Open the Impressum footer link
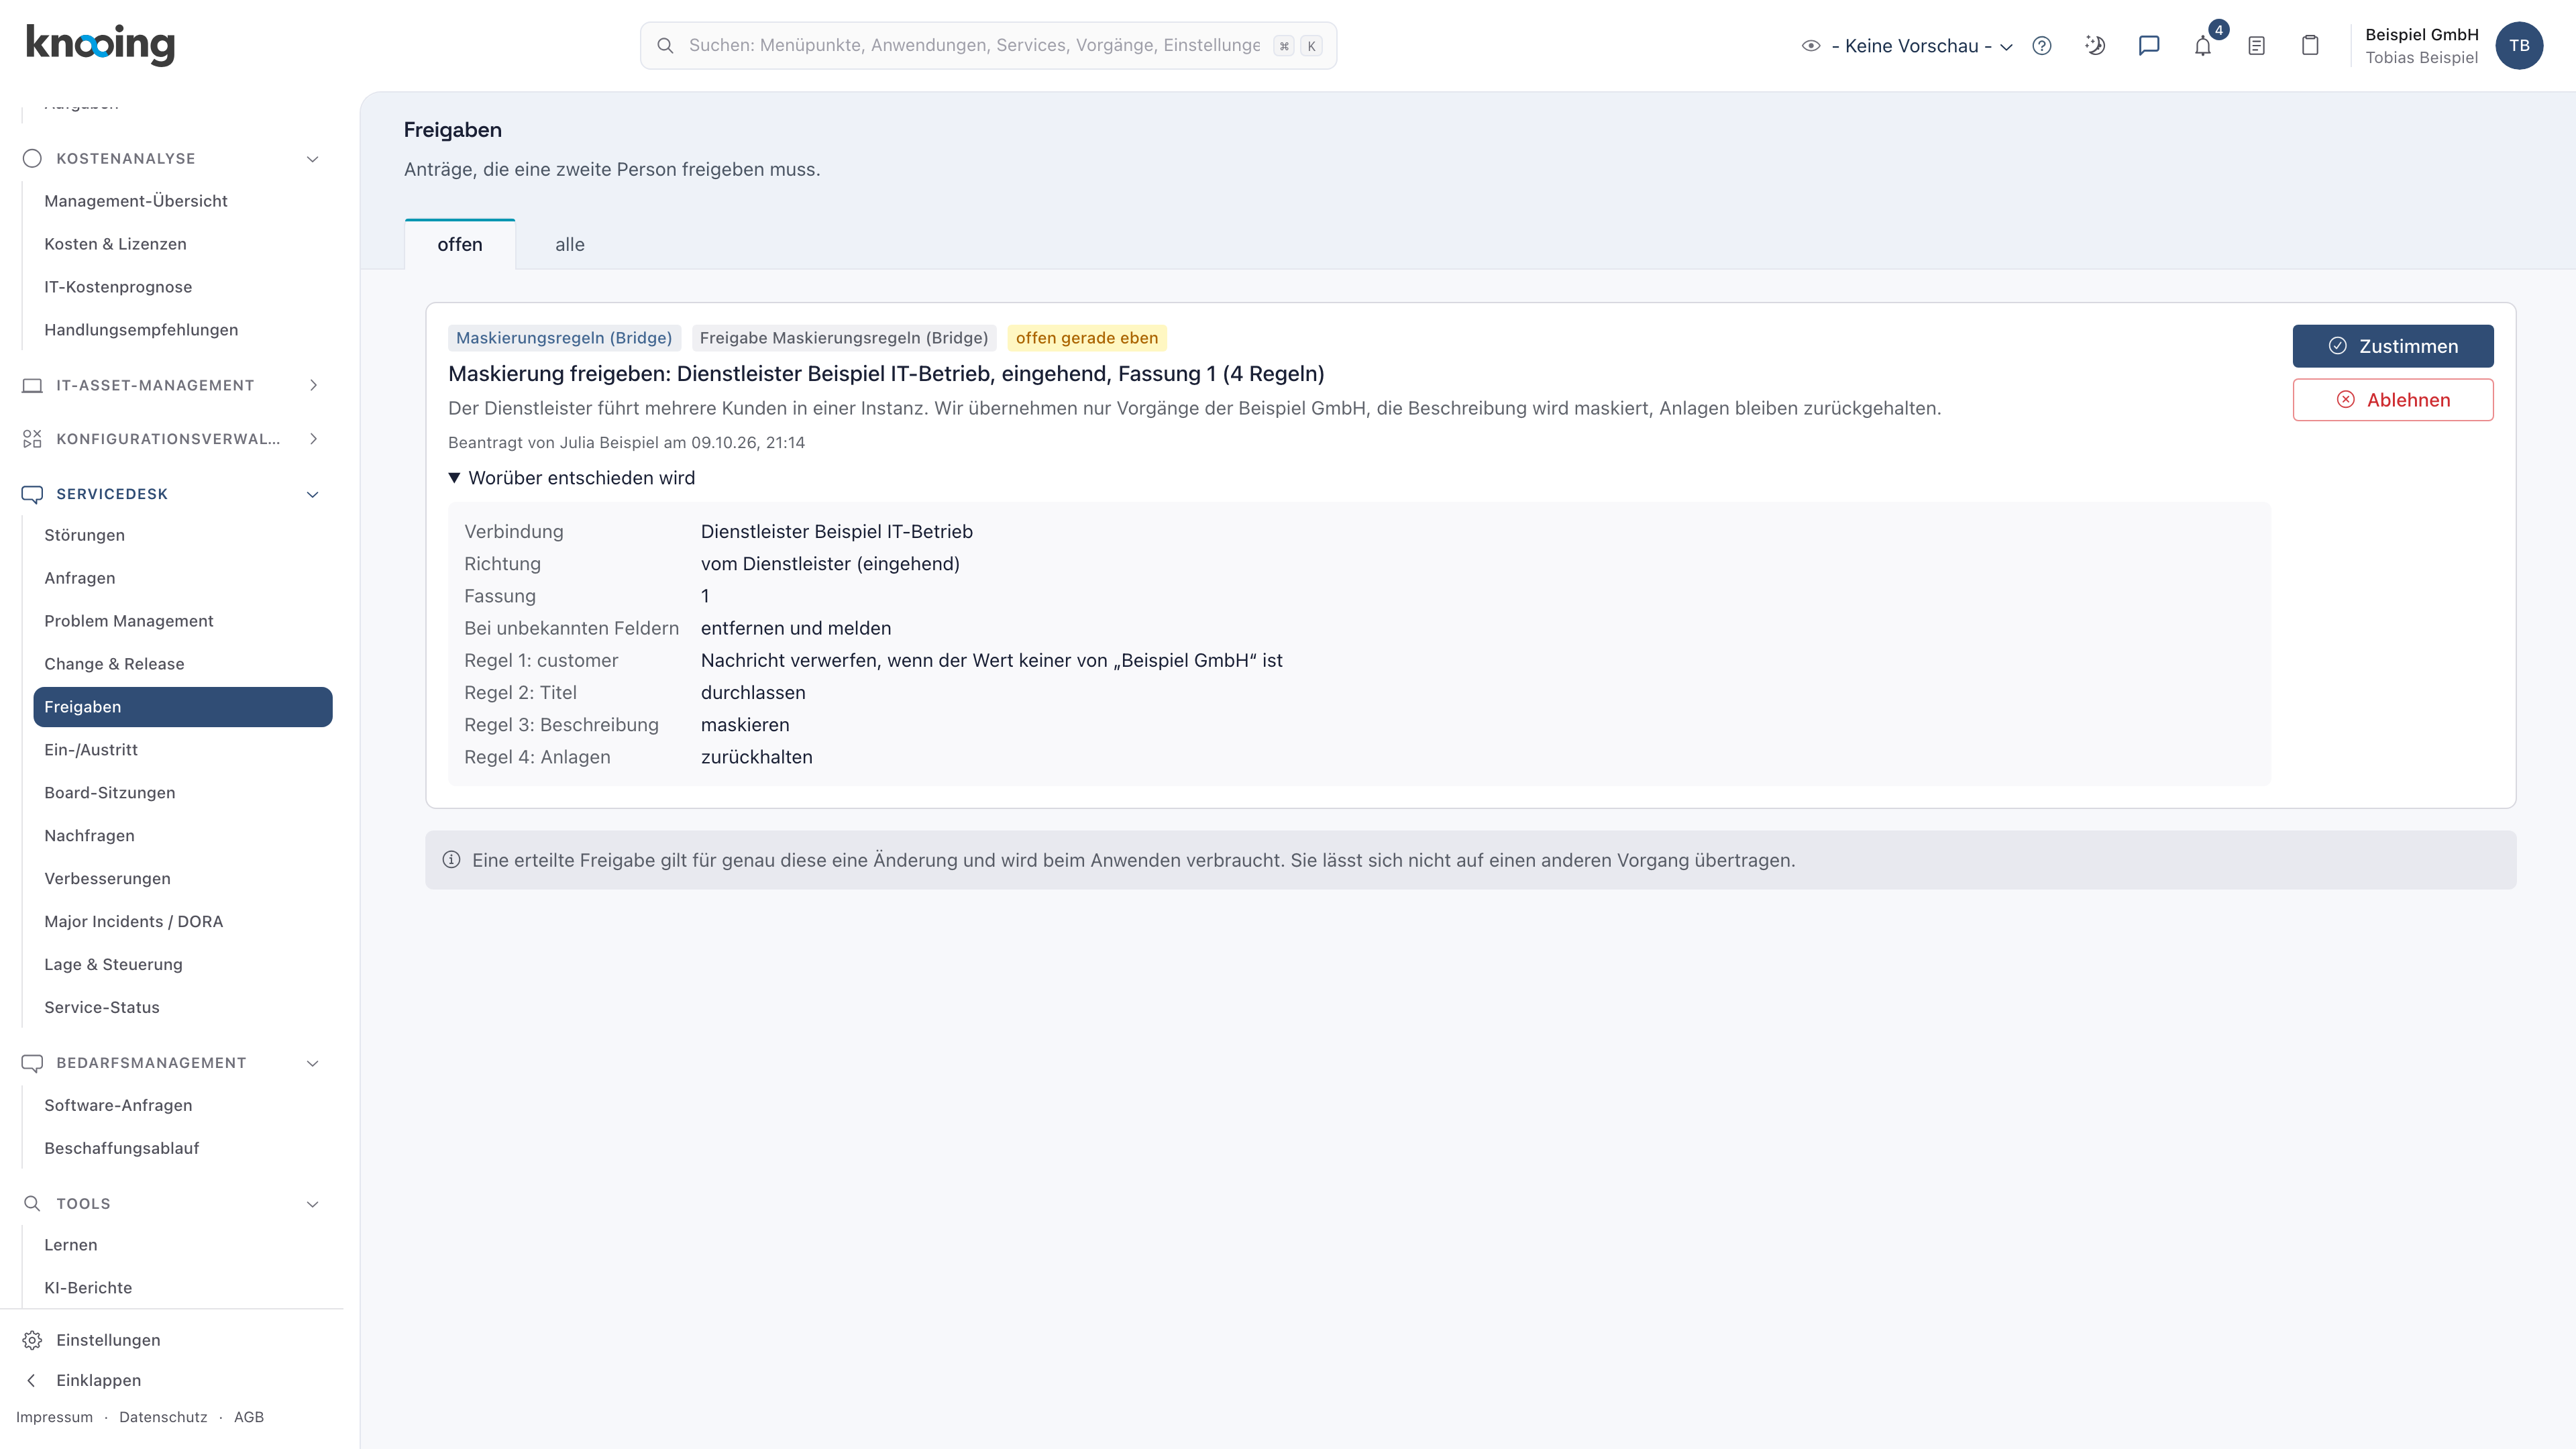Screen dimensions: 2576x1449 [54, 1417]
